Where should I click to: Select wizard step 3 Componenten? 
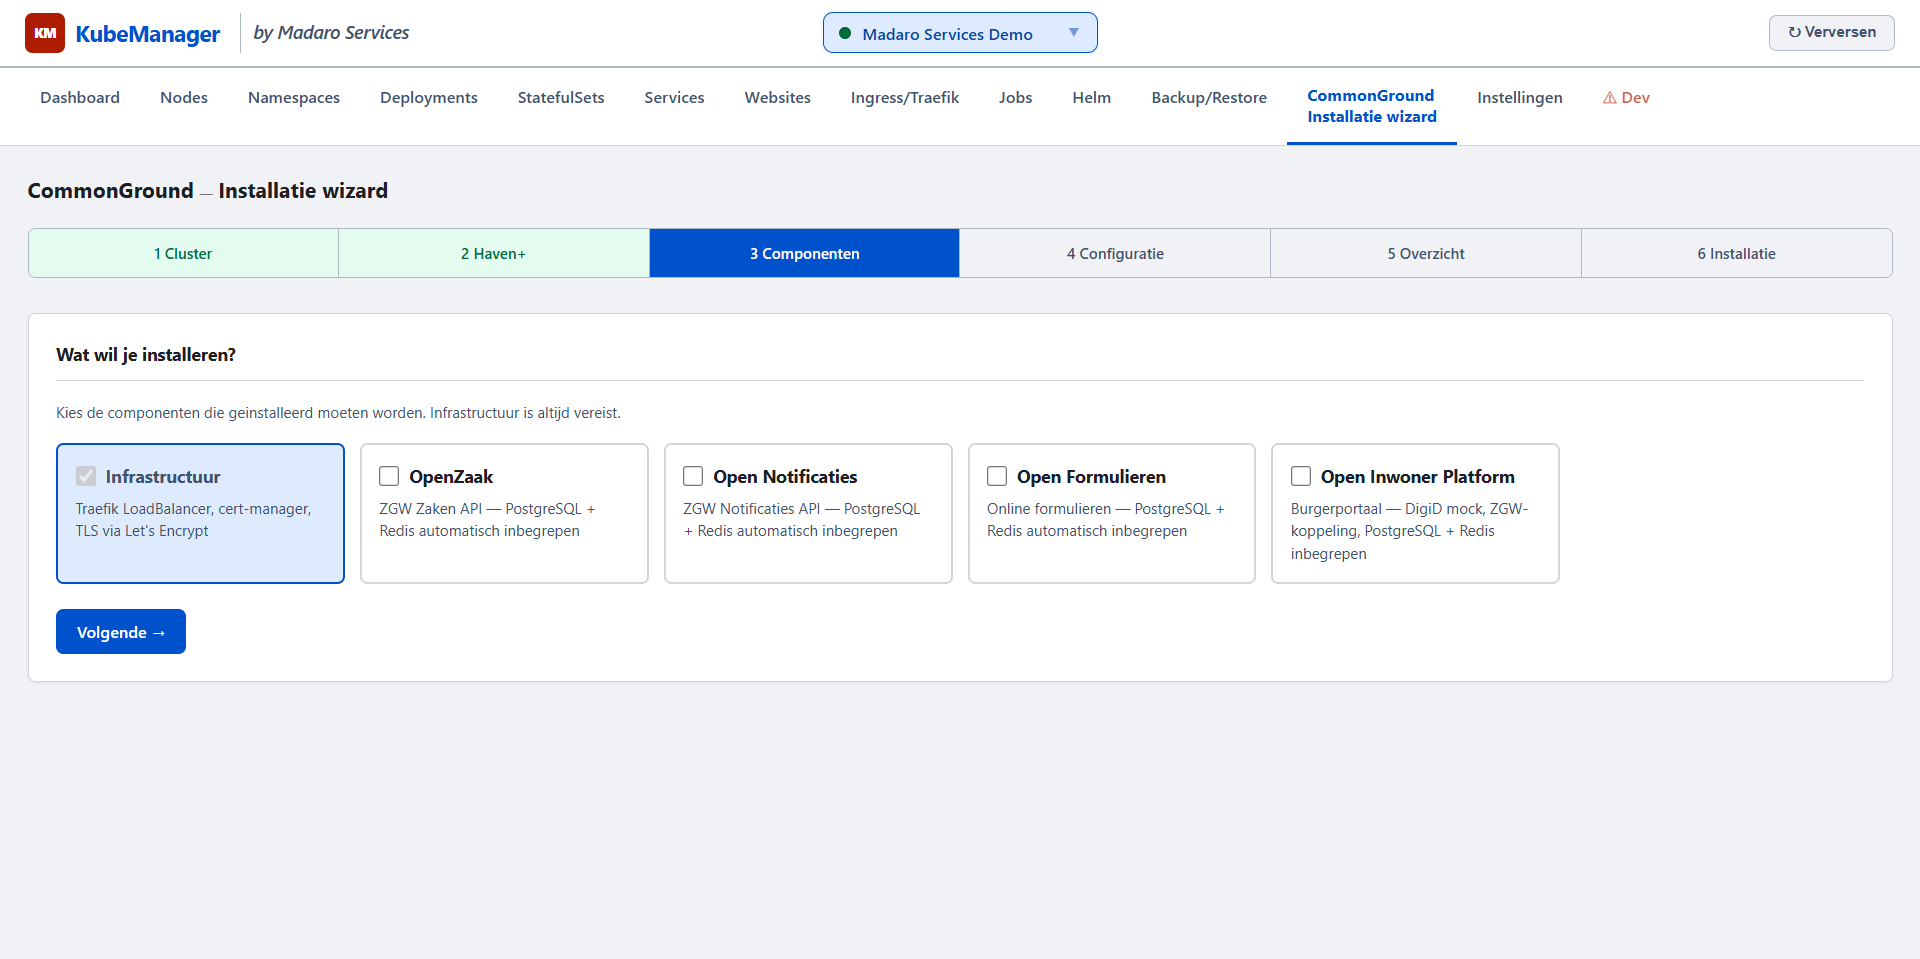805,253
